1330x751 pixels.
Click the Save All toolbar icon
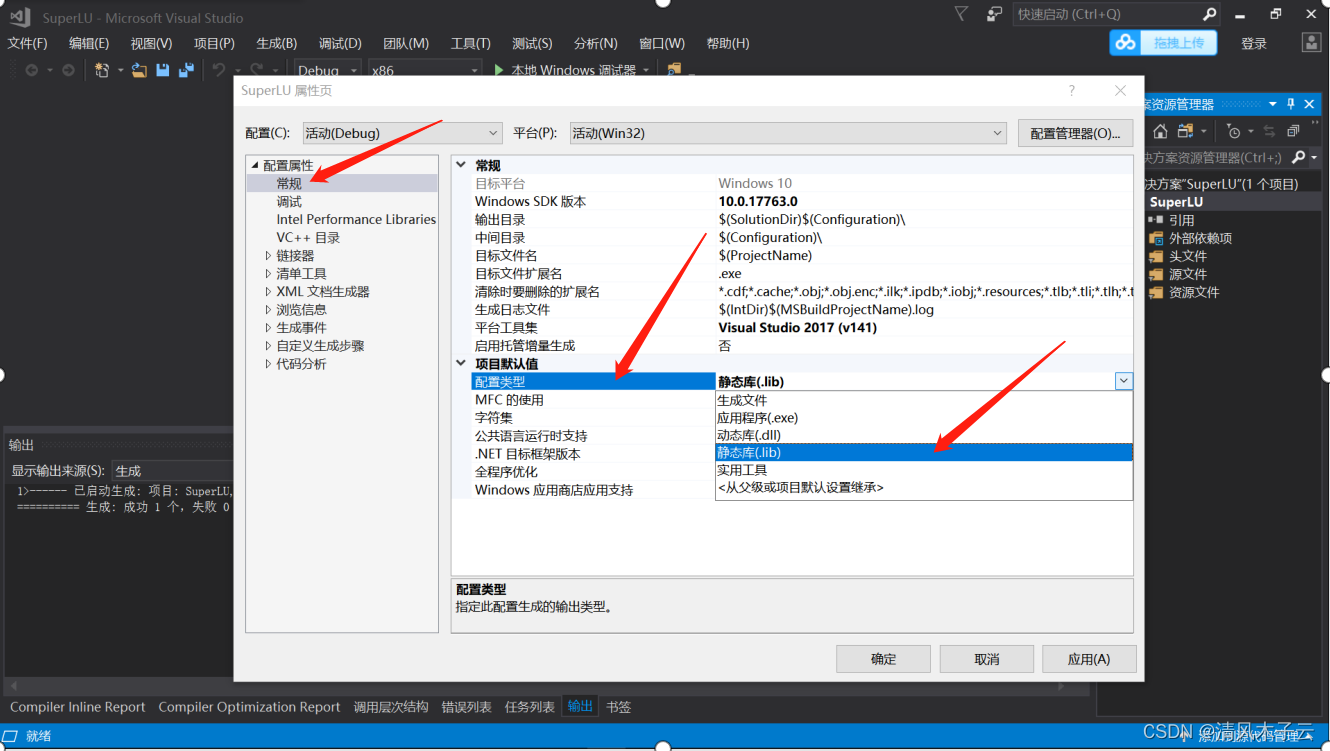[186, 70]
